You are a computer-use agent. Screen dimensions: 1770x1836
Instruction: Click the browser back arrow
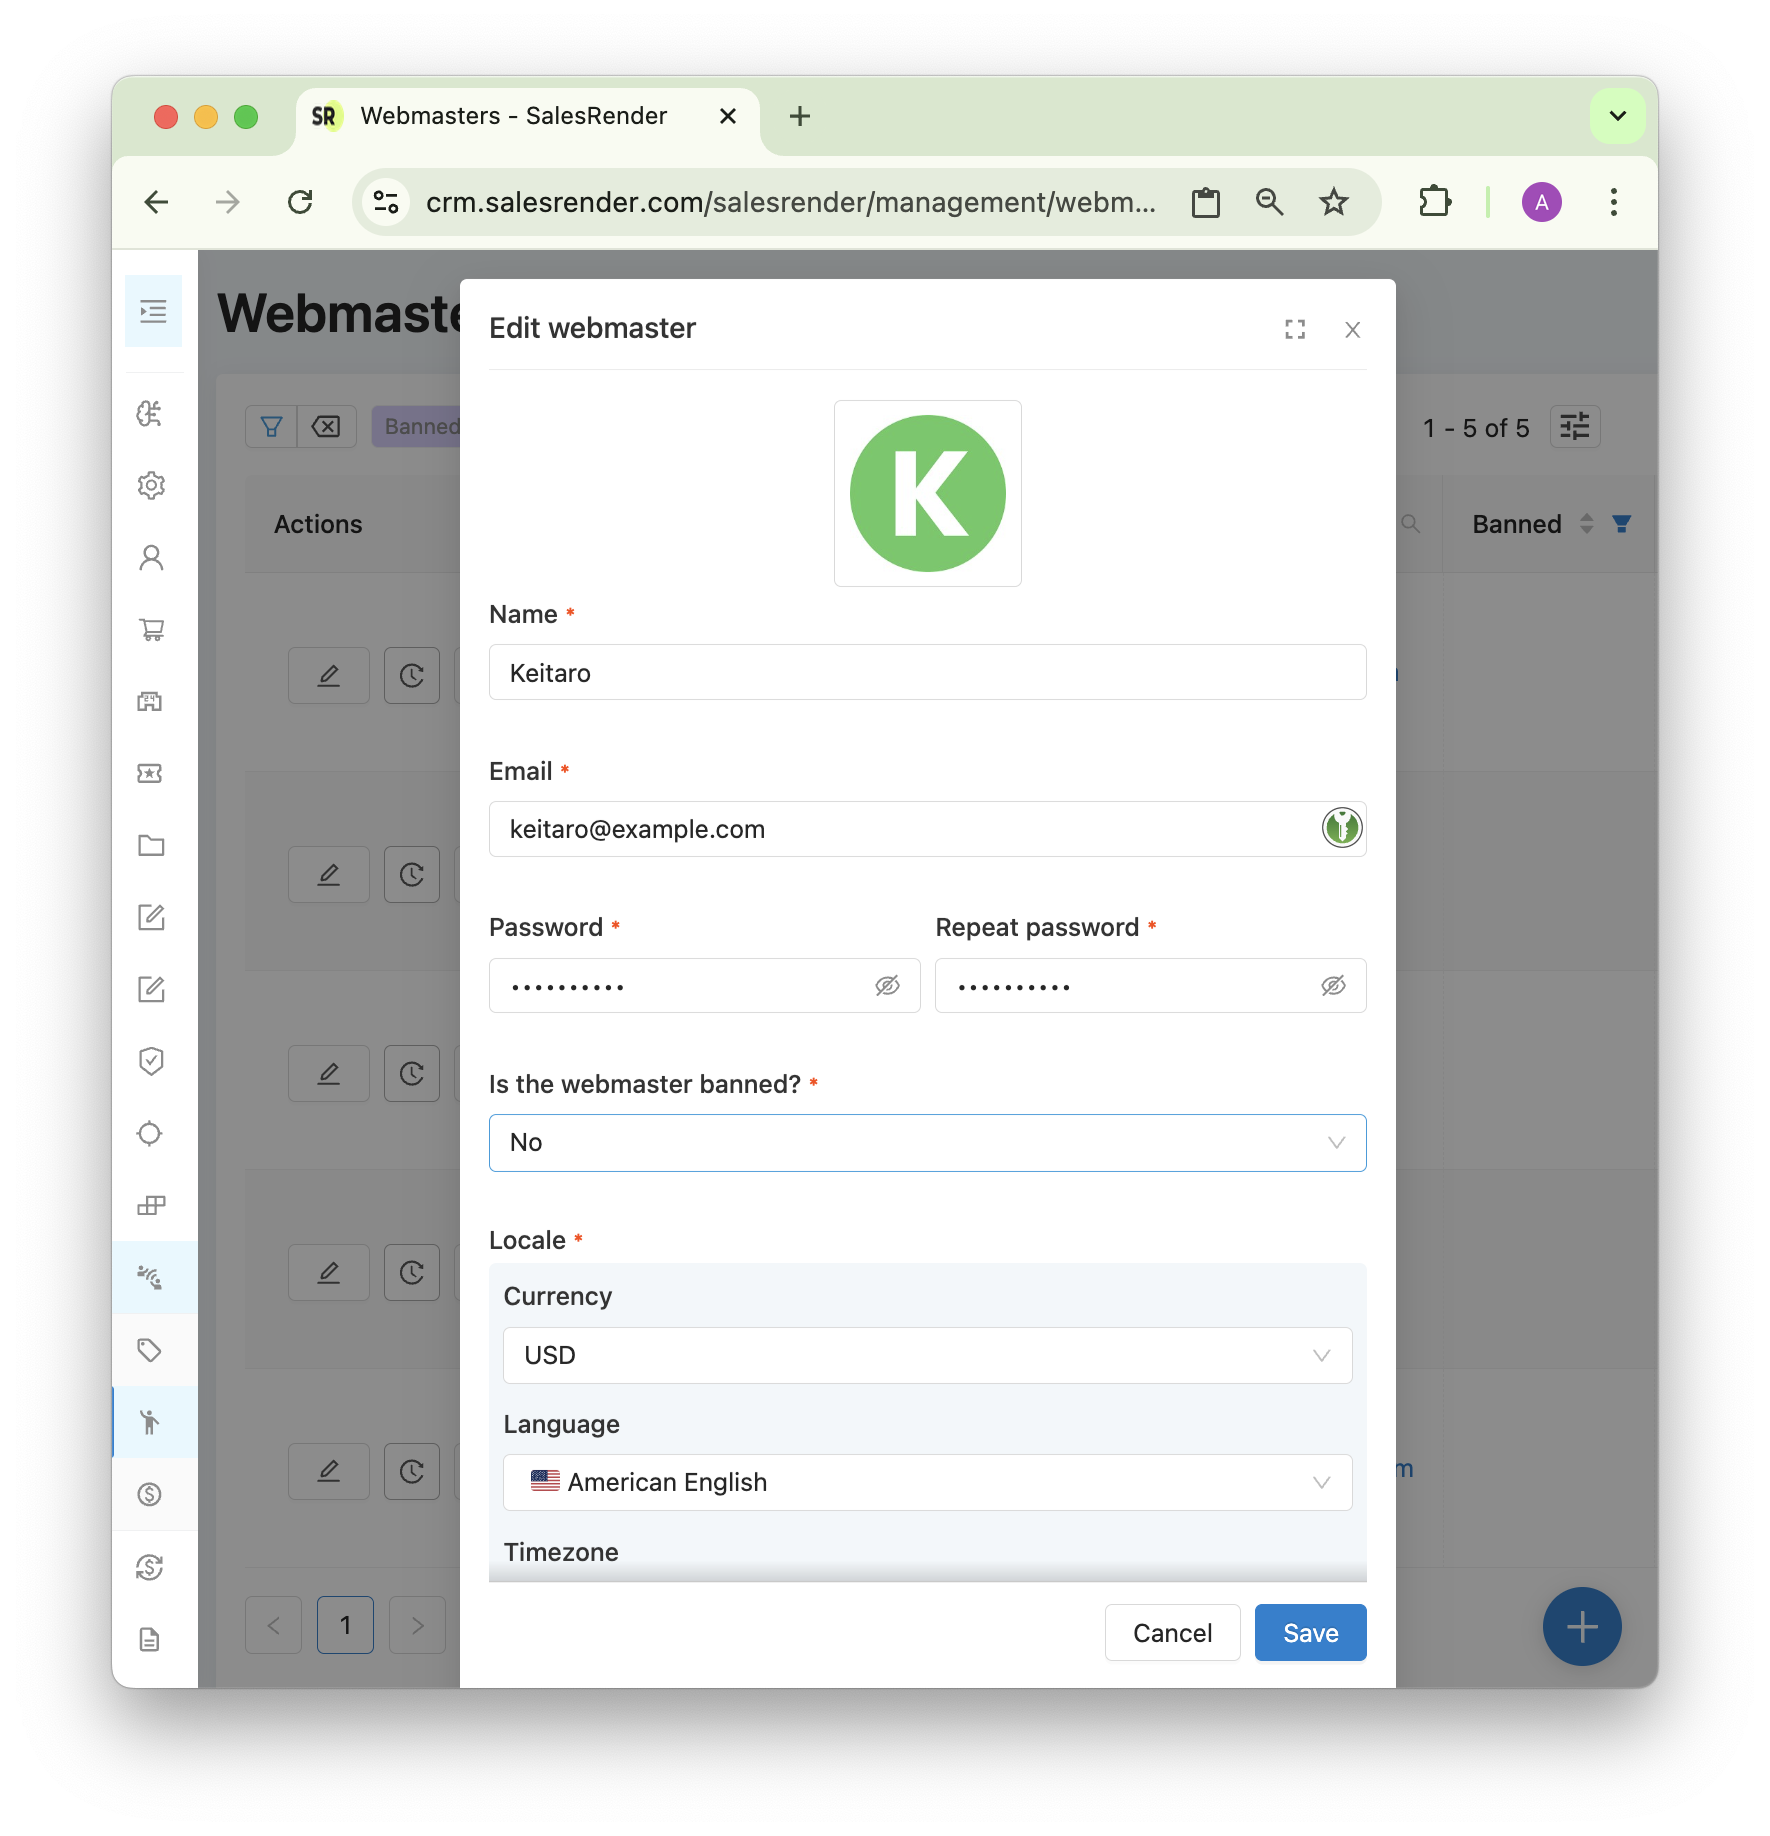tap(156, 203)
